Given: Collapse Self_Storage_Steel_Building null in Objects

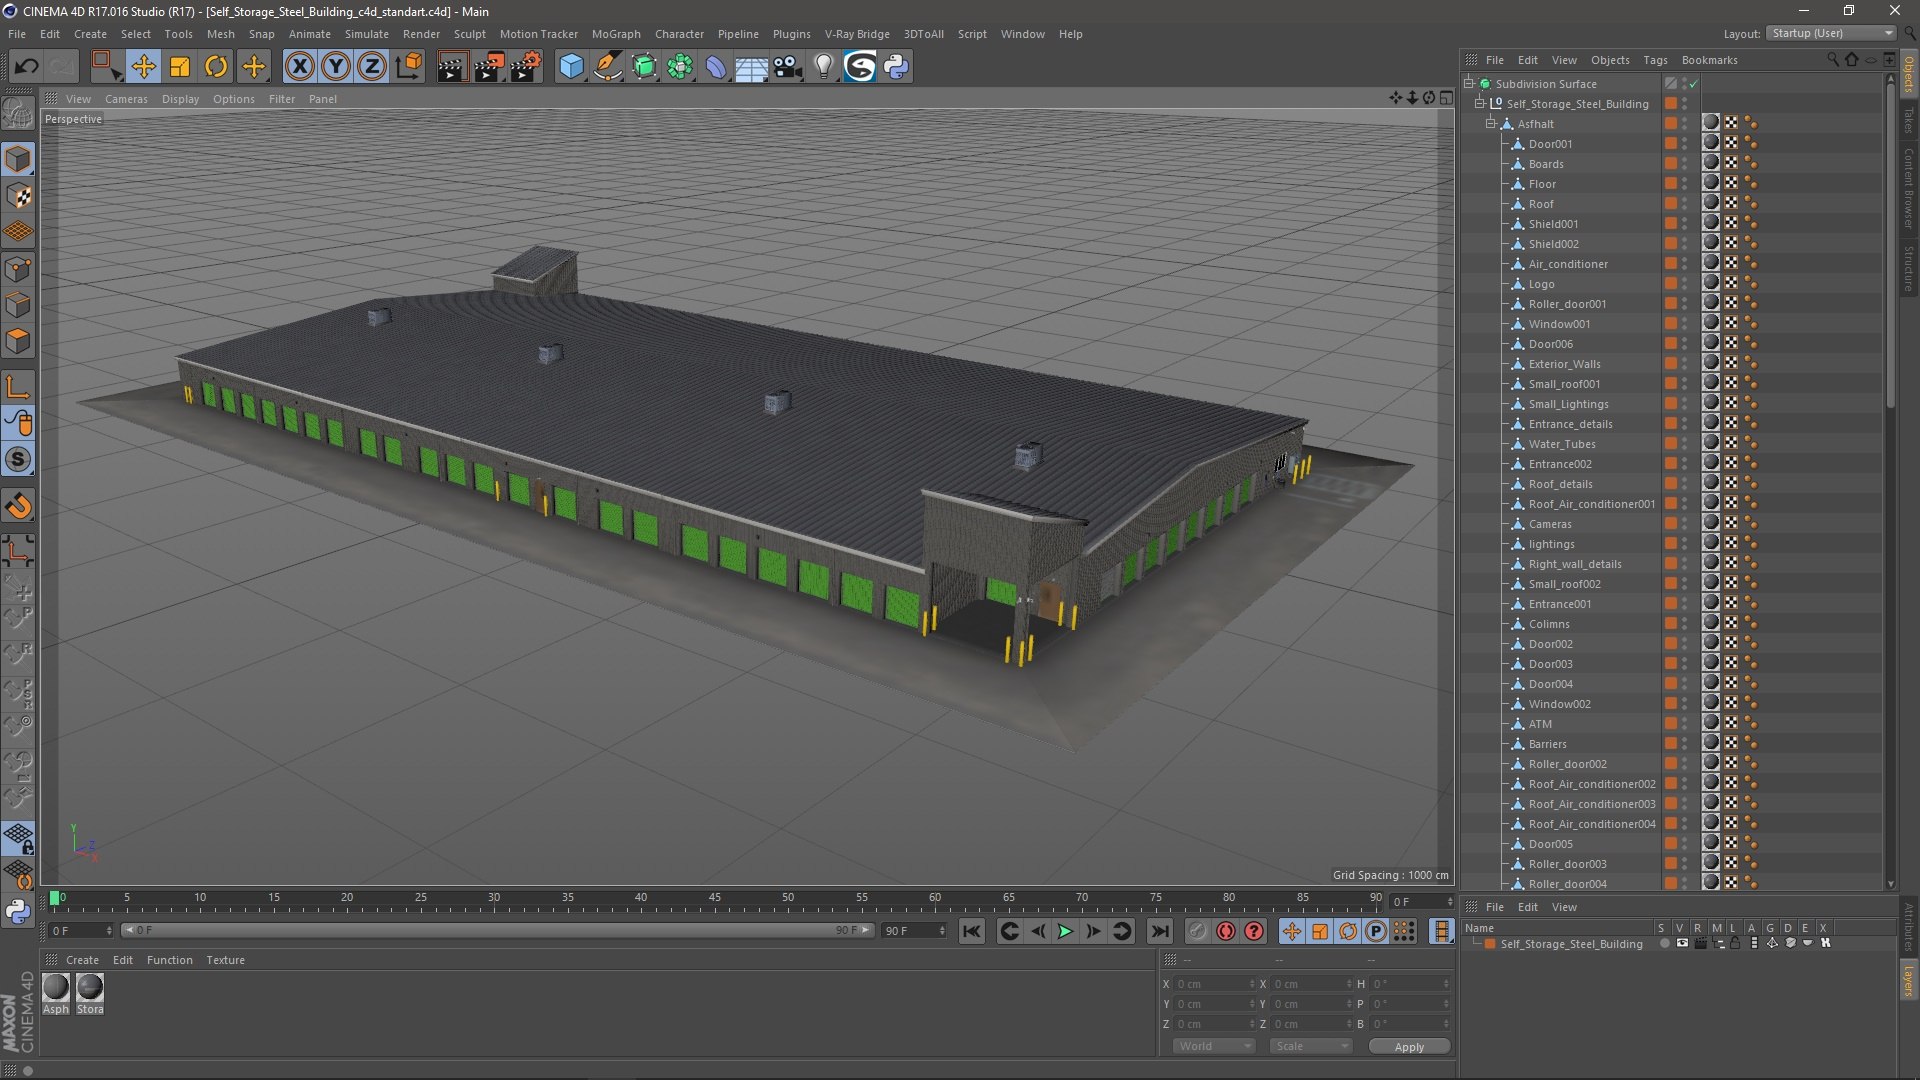Looking at the screenshot, I should point(1480,103).
